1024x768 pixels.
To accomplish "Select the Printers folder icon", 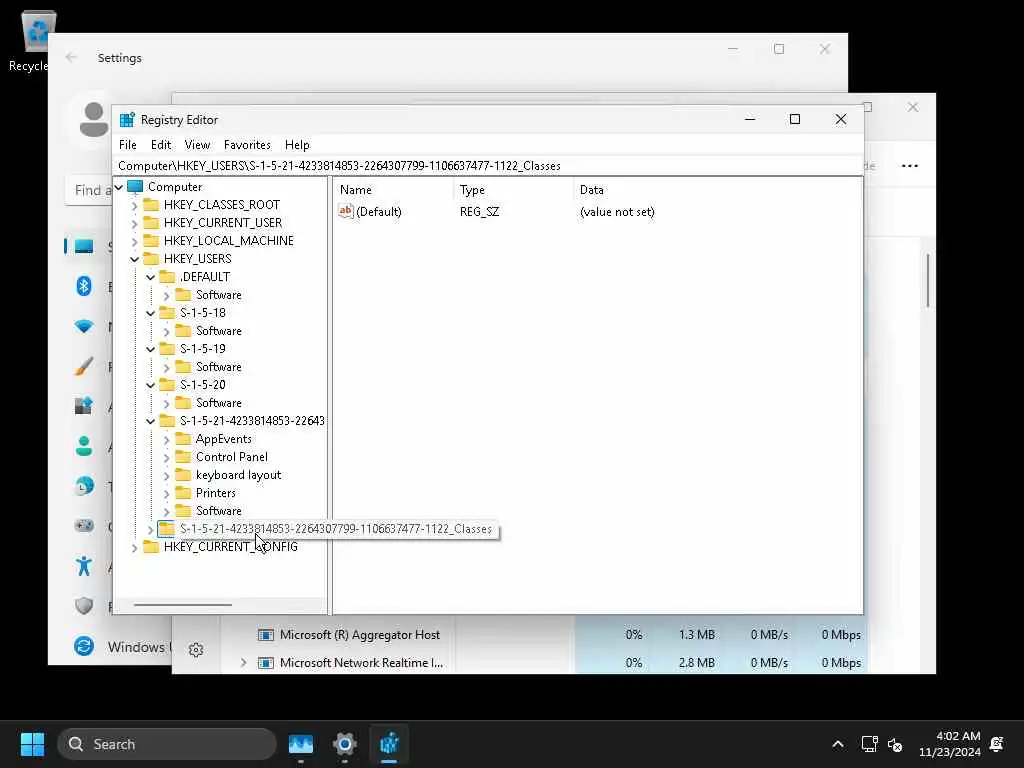I will (x=184, y=492).
